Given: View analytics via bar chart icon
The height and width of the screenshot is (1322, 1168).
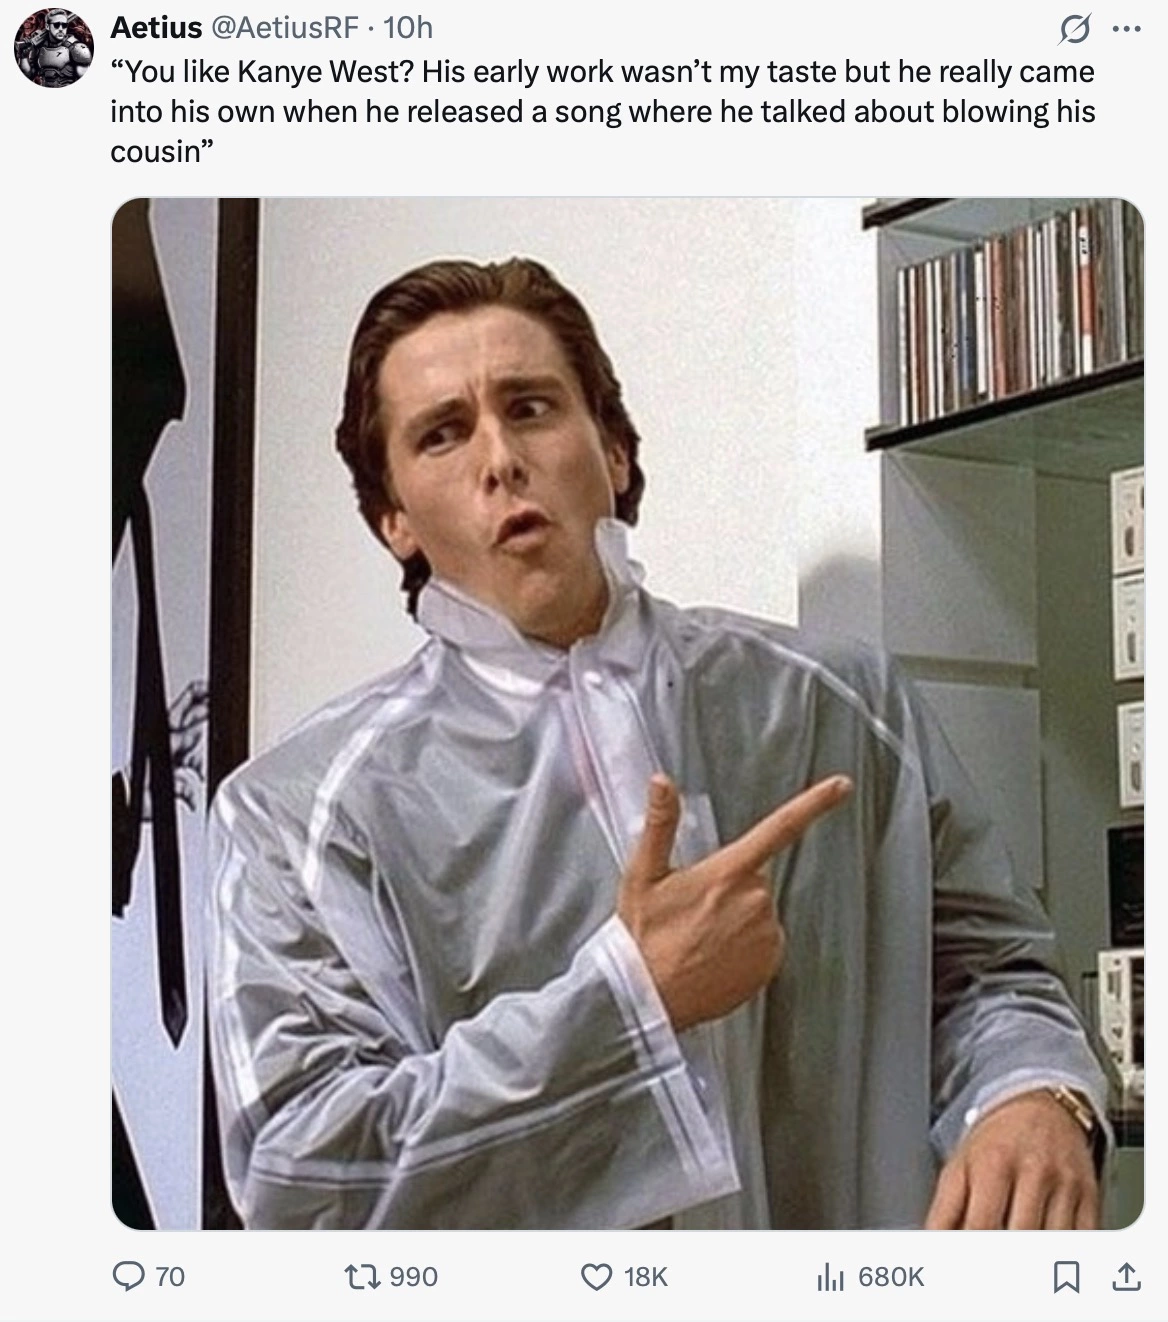Looking at the screenshot, I should click(830, 1276).
